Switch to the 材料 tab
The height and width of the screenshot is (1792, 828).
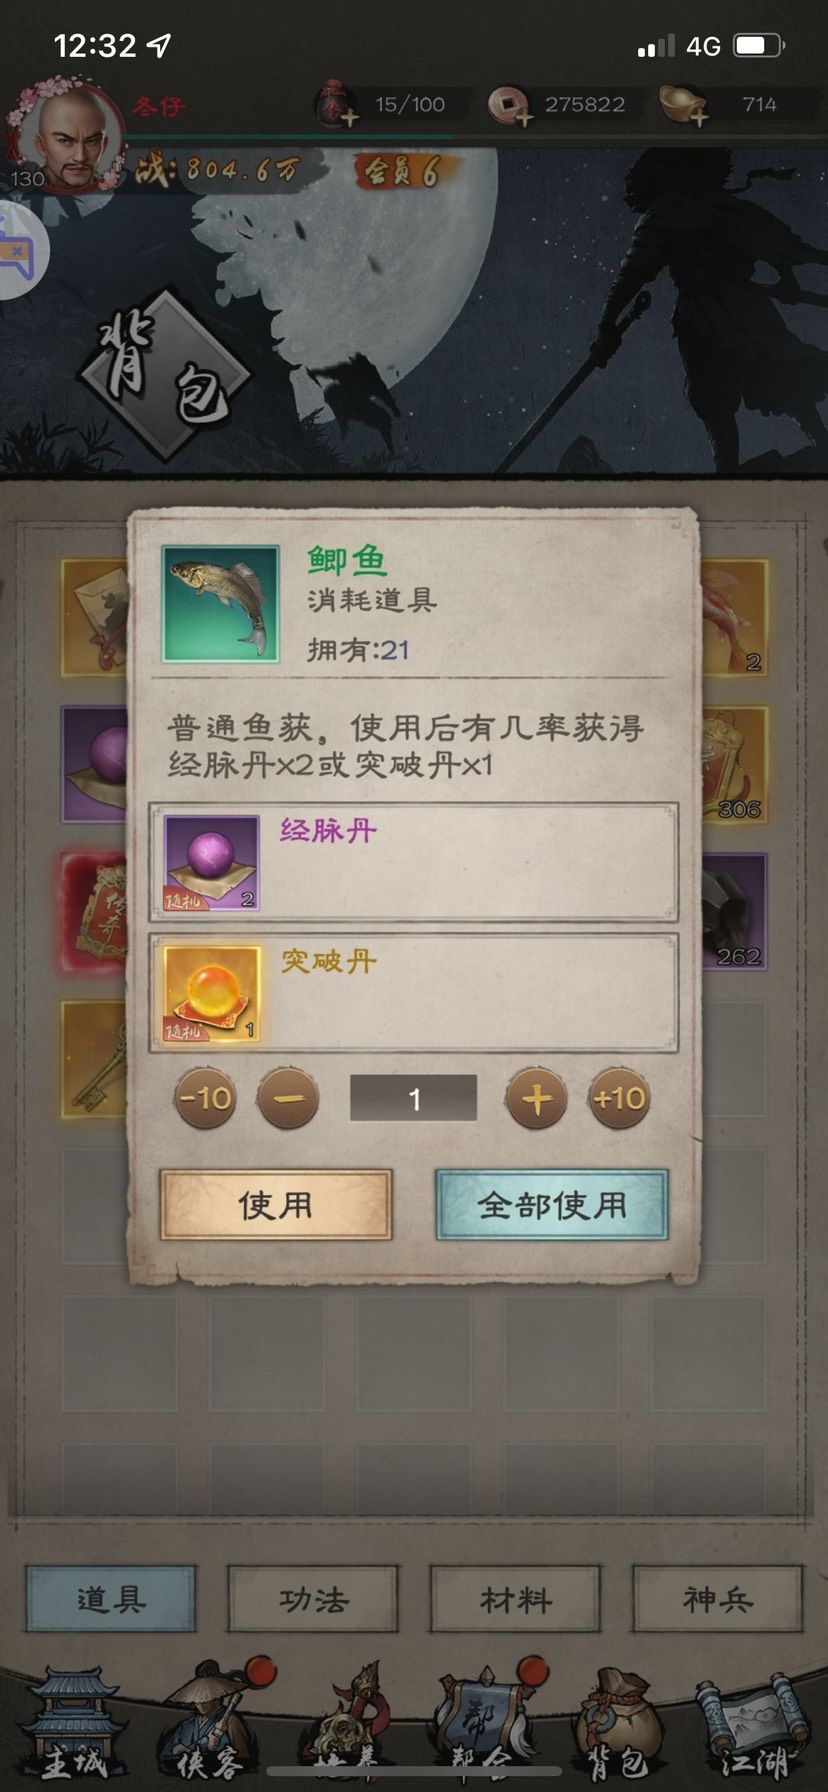(x=515, y=1600)
